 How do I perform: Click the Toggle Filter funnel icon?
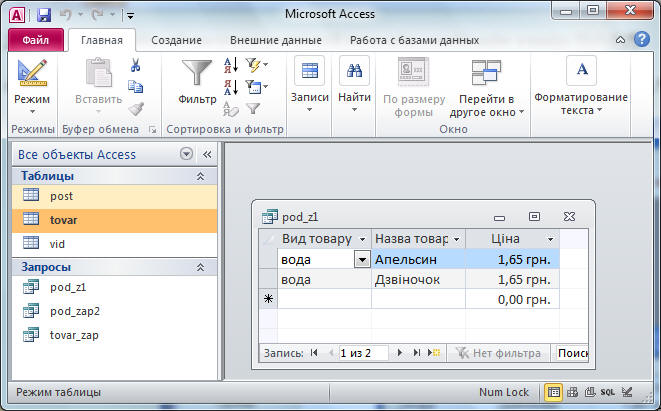pos(253,109)
